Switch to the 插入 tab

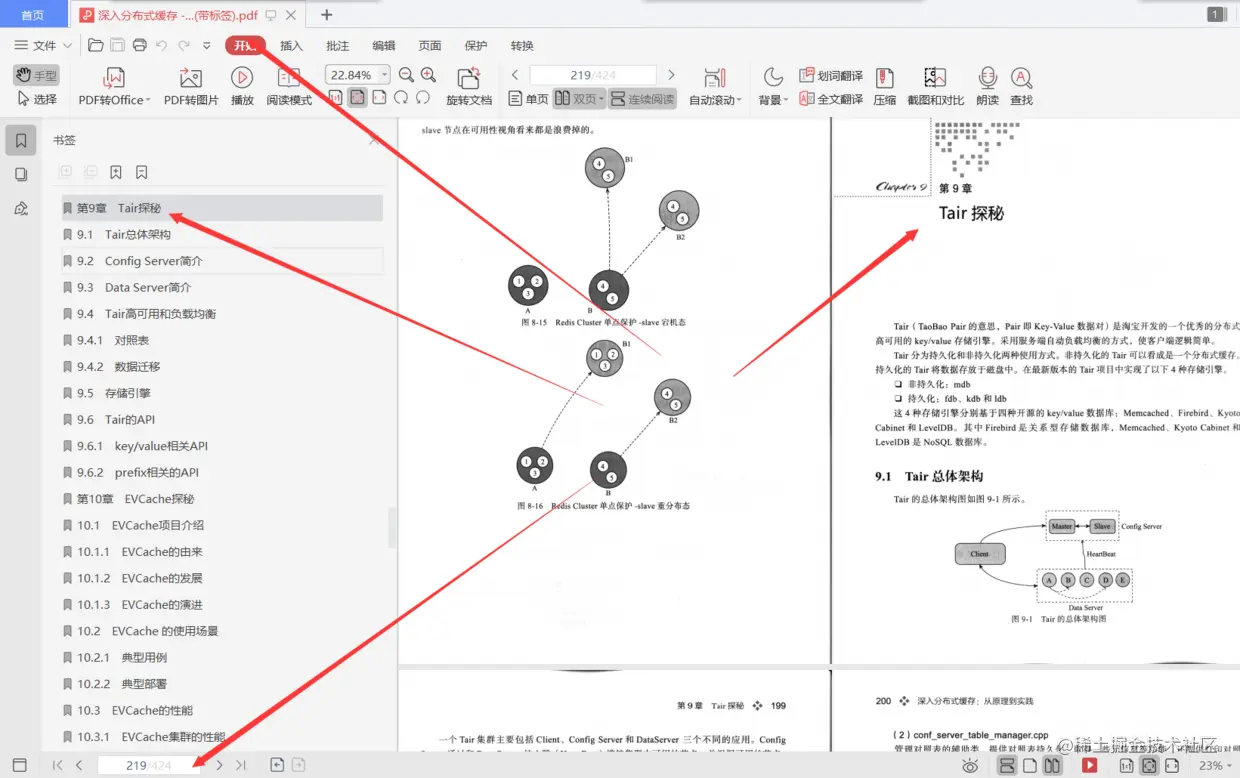coord(291,45)
